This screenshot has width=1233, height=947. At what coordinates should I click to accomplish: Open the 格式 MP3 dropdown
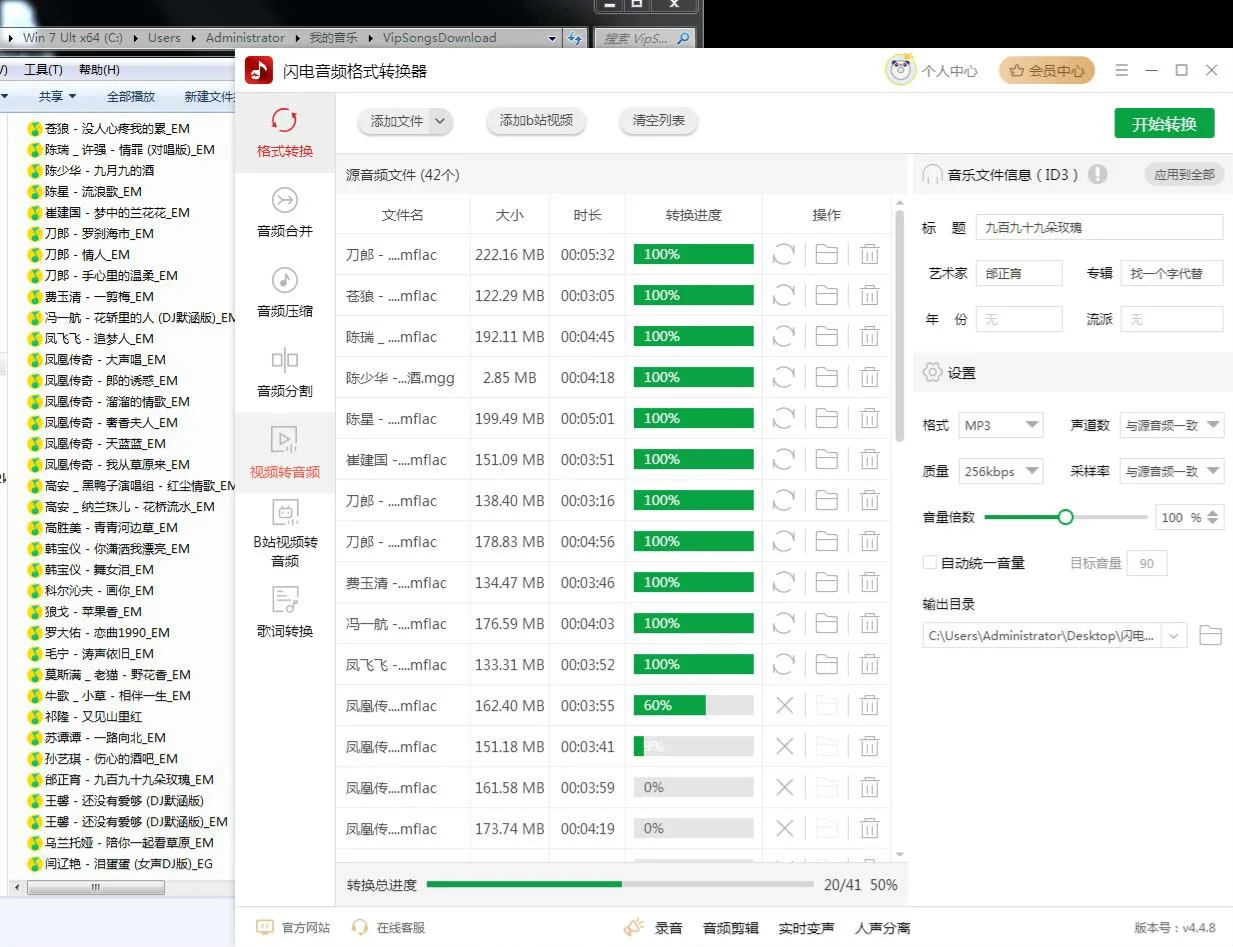tap(1000, 424)
